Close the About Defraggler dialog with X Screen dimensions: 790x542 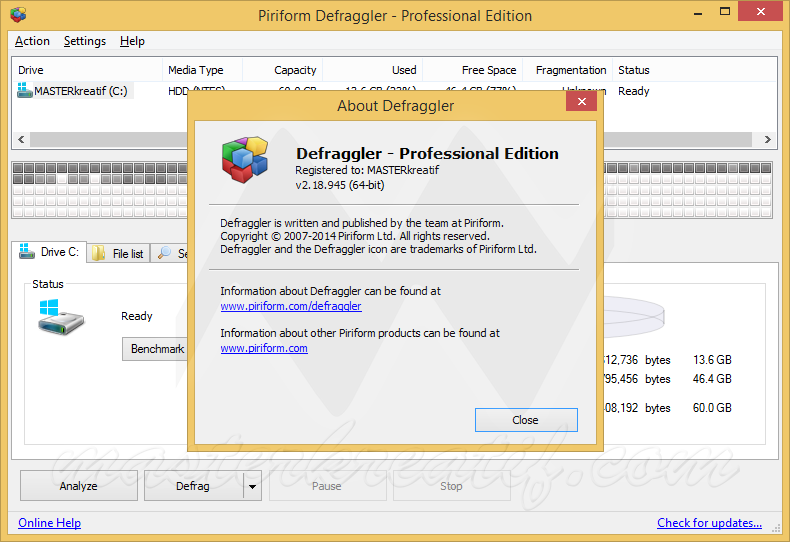[x=581, y=102]
